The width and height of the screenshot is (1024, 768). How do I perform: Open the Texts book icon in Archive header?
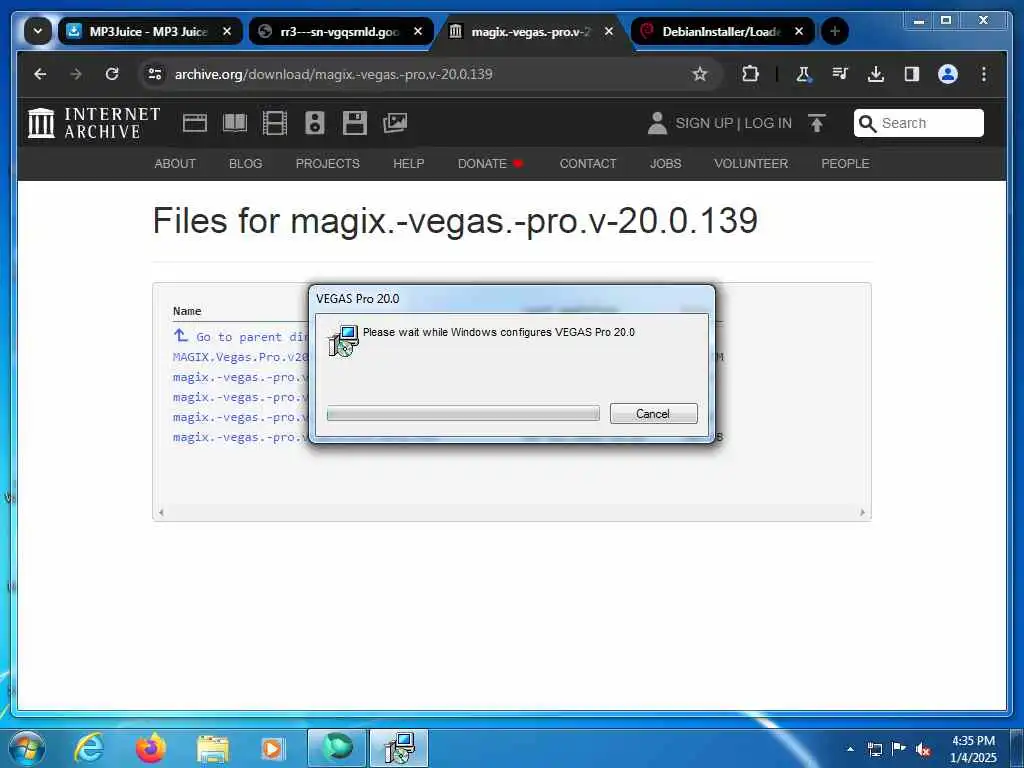234,123
